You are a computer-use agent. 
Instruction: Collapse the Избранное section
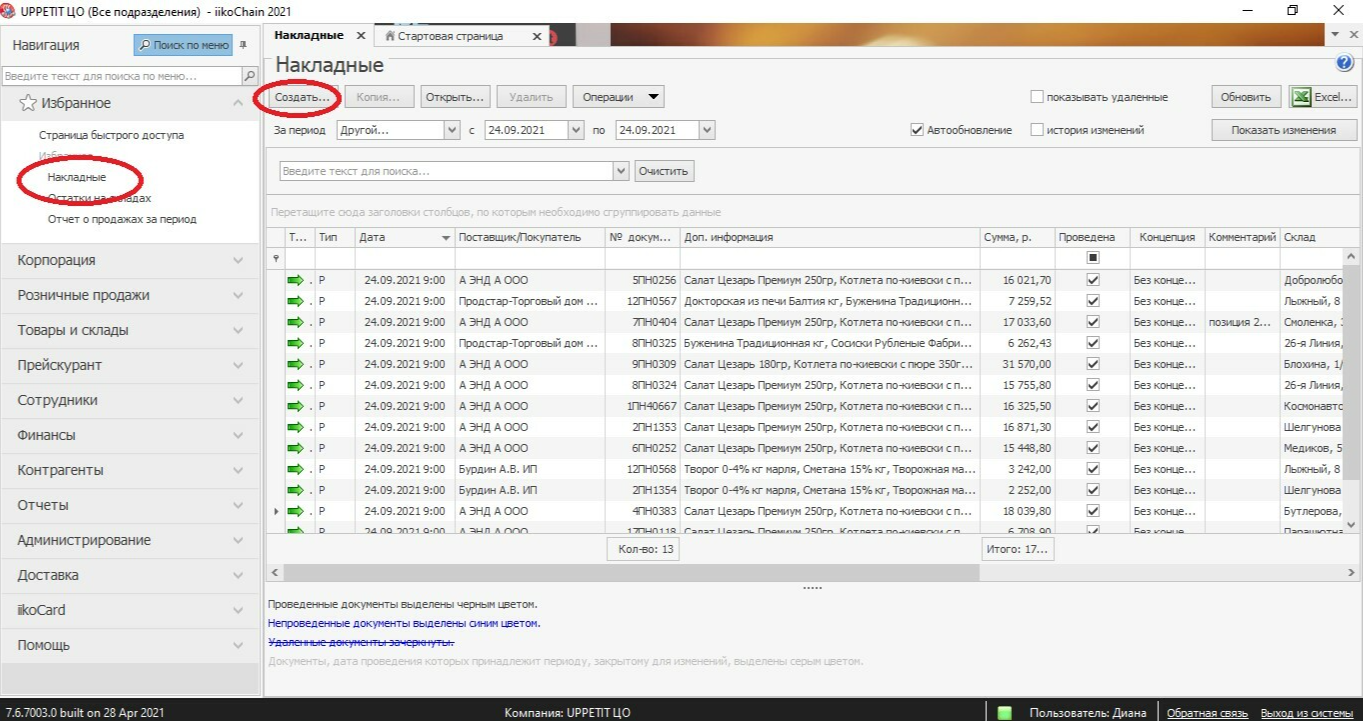coord(237,103)
